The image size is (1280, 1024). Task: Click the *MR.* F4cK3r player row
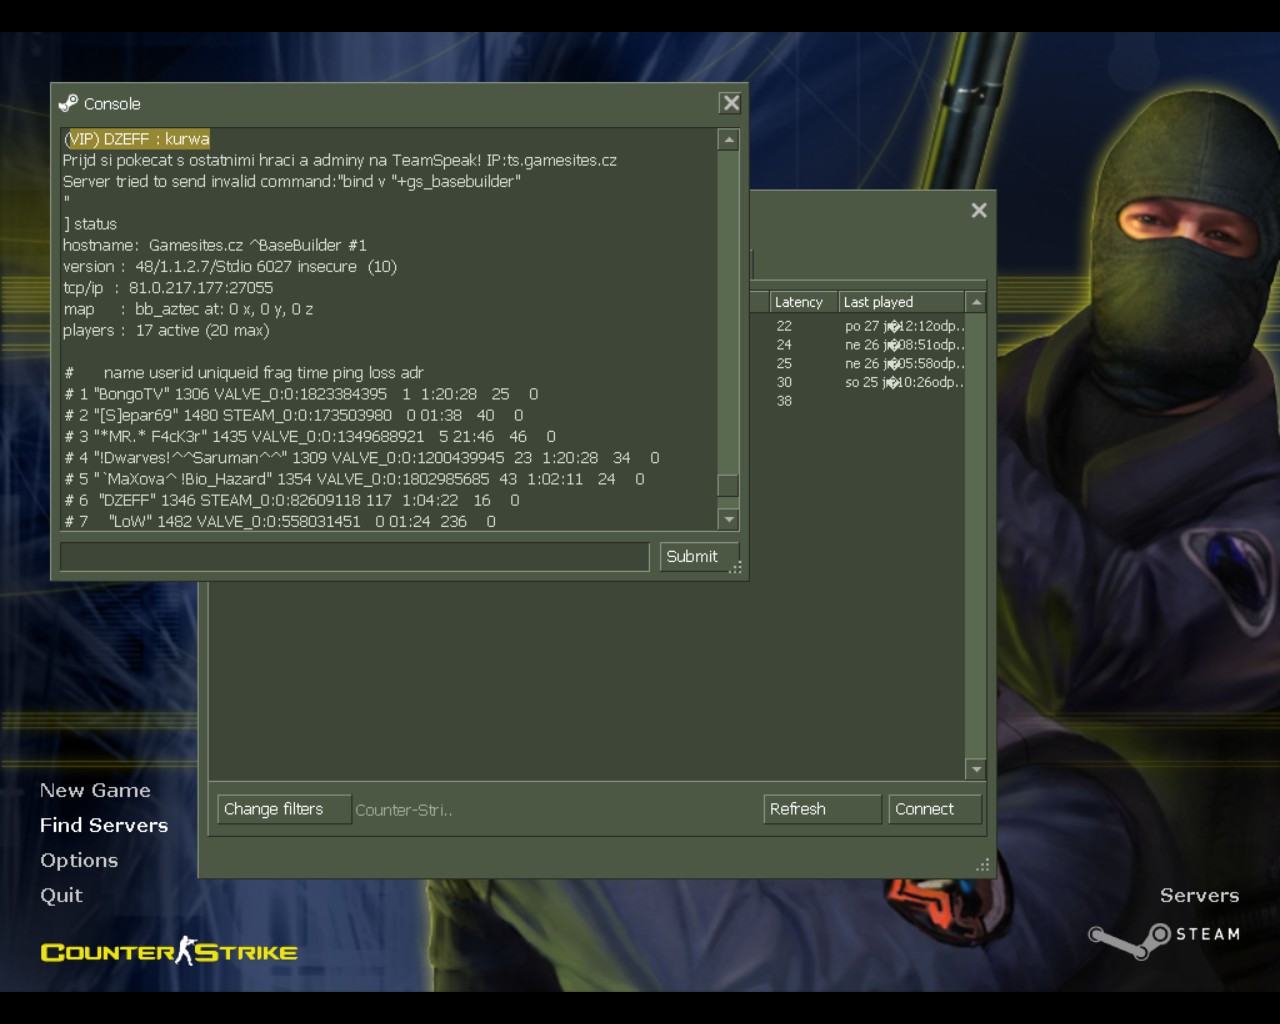pos(310,436)
